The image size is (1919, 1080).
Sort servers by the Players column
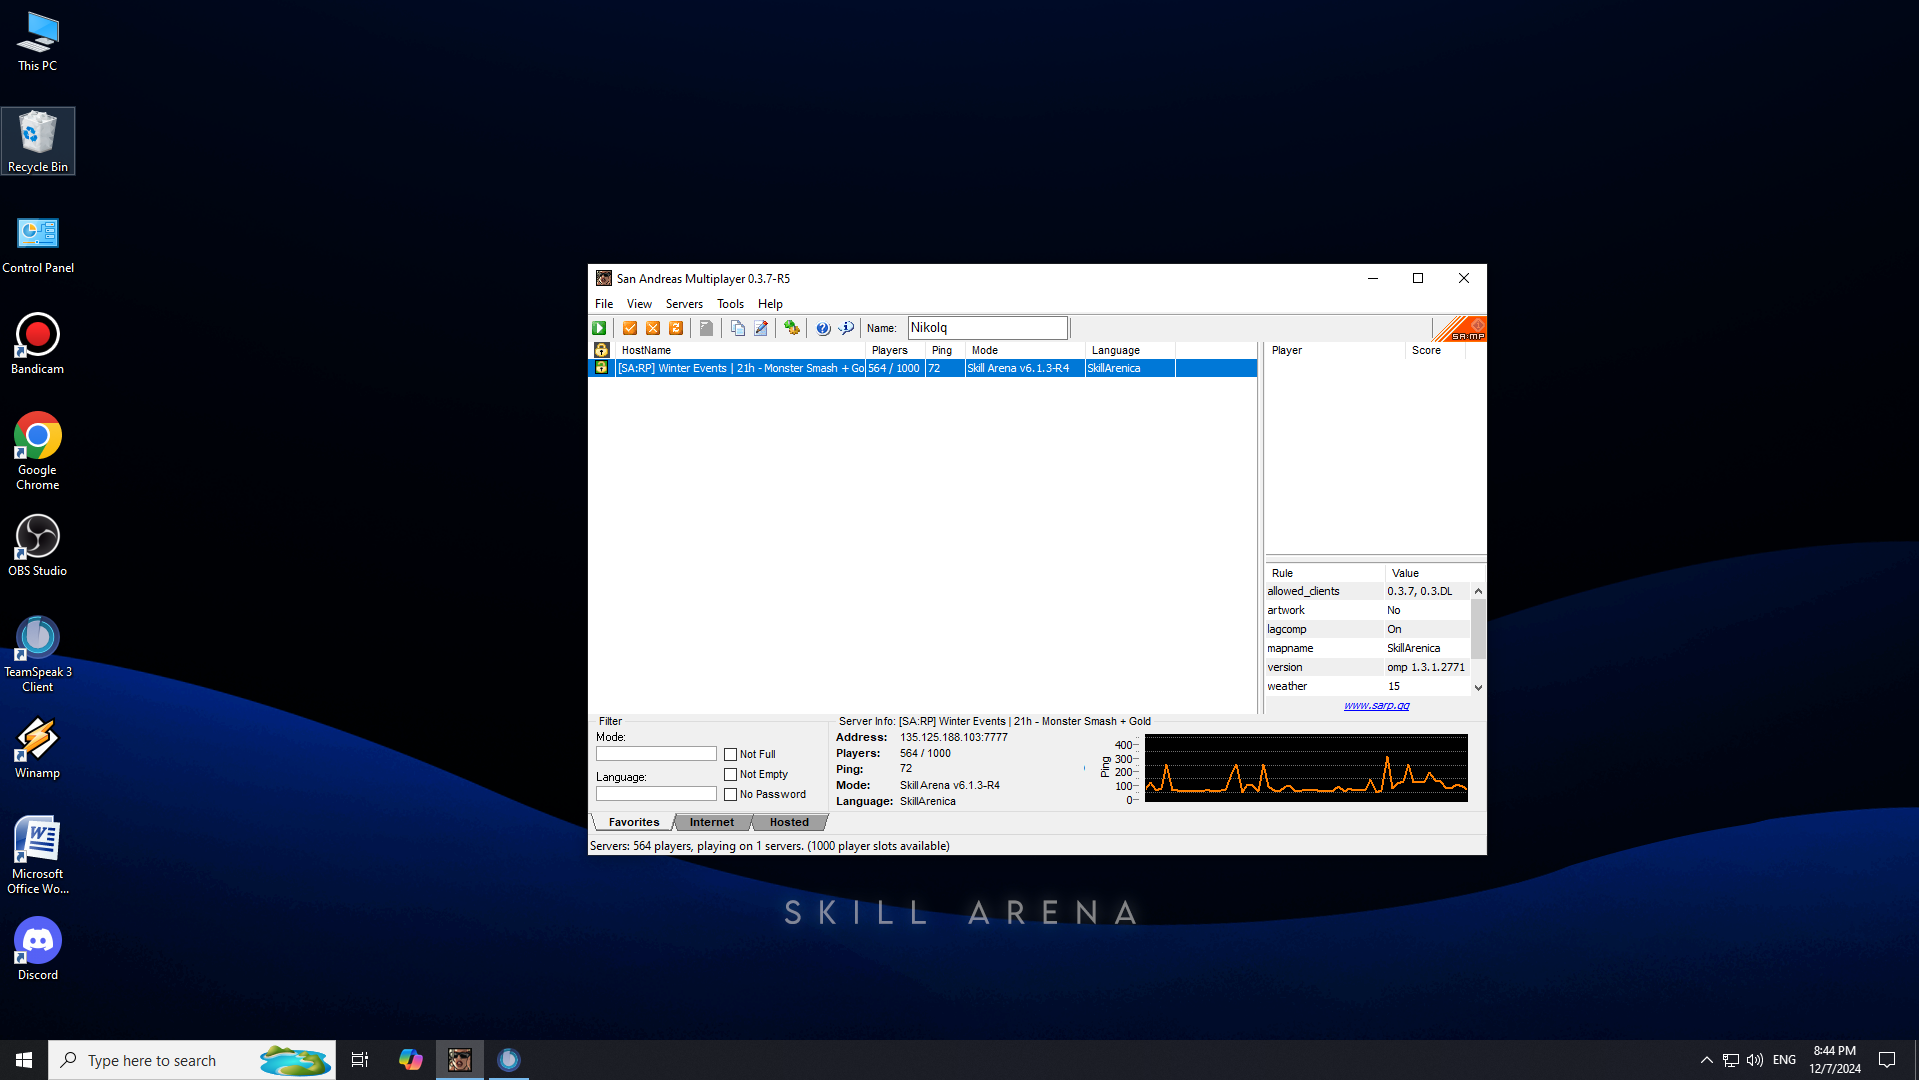click(x=895, y=350)
